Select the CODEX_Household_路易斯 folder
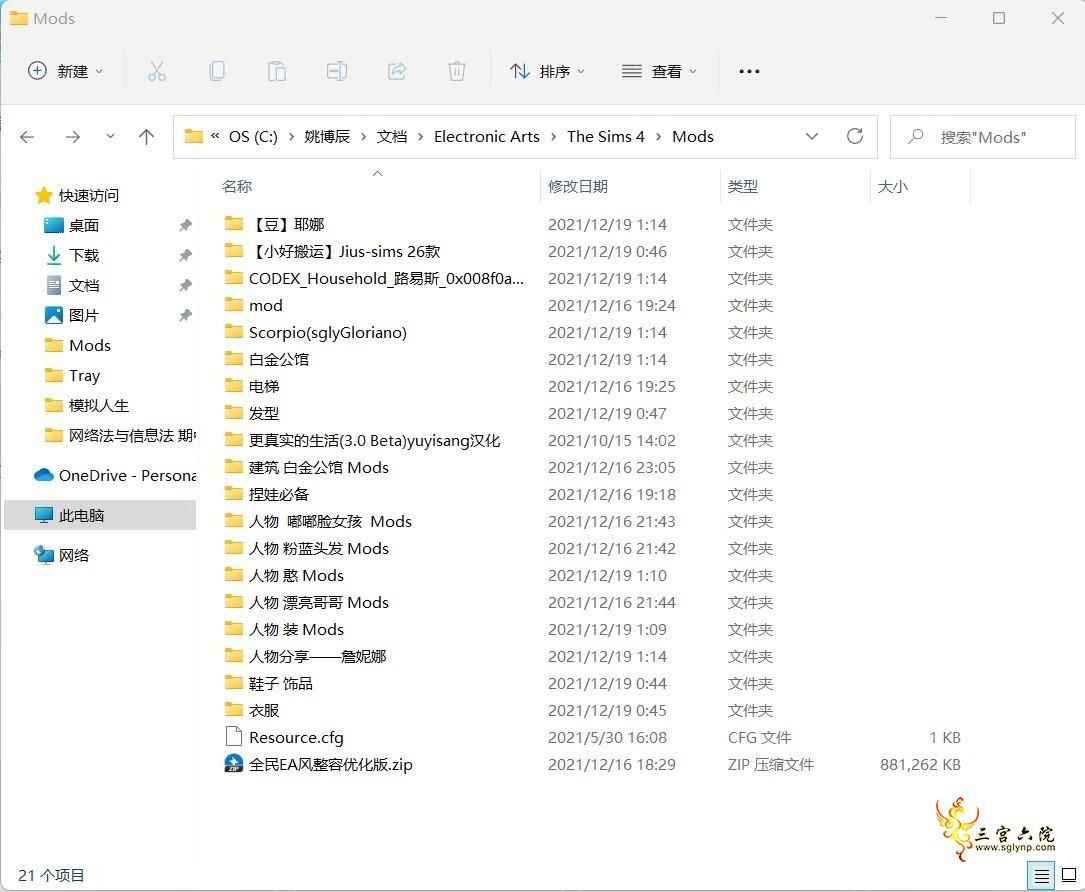 pyautogui.click(x=374, y=278)
